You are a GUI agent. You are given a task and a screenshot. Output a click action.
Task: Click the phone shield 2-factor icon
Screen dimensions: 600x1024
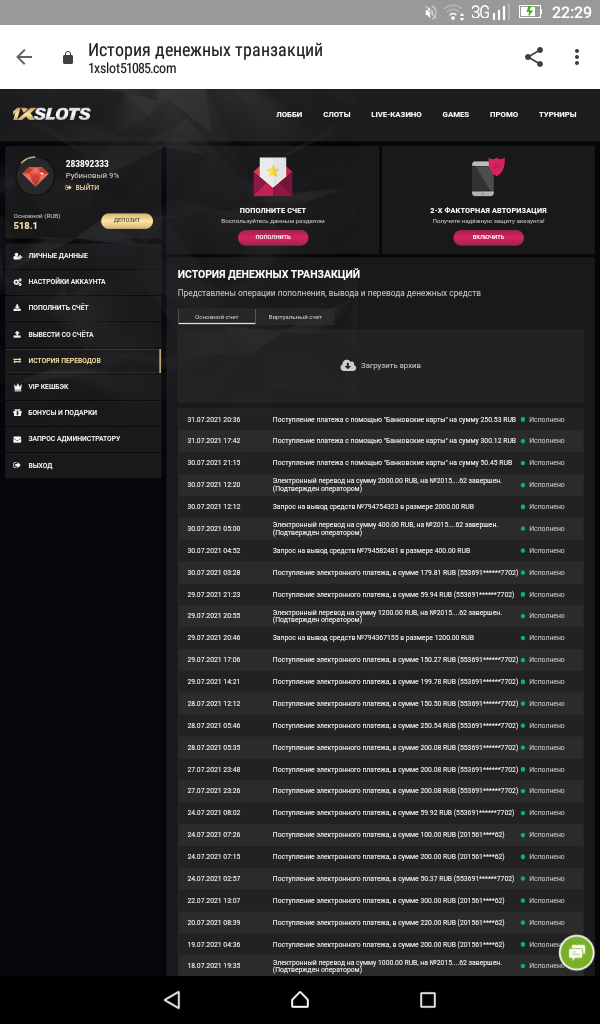pos(488,177)
